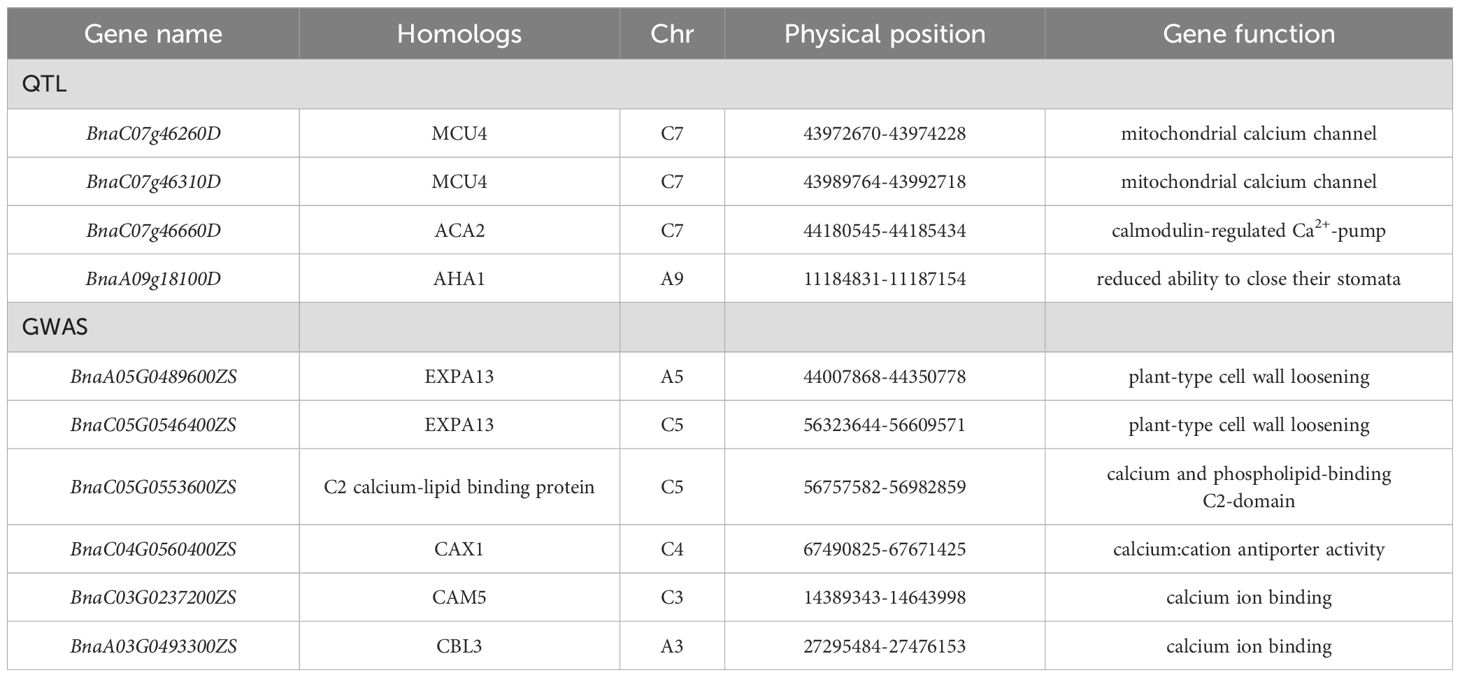Viewport: 1460px width, 677px height.
Task: Click the Chr column header
Action: 672,34
